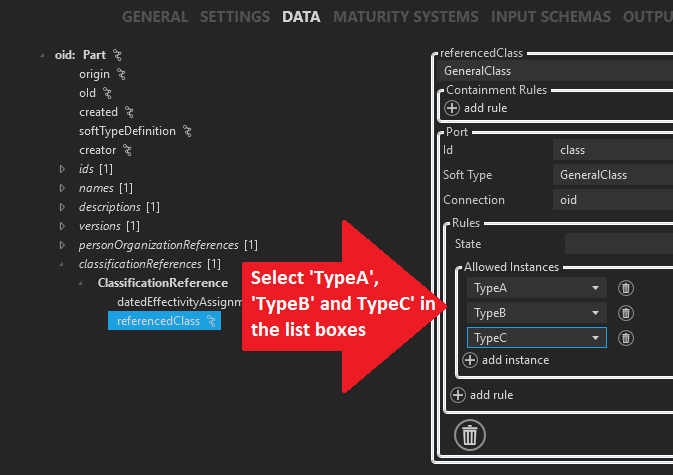This screenshot has height=475, width=673.
Task: Click plus icon for add rule under Rules
Action: coord(458,395)
